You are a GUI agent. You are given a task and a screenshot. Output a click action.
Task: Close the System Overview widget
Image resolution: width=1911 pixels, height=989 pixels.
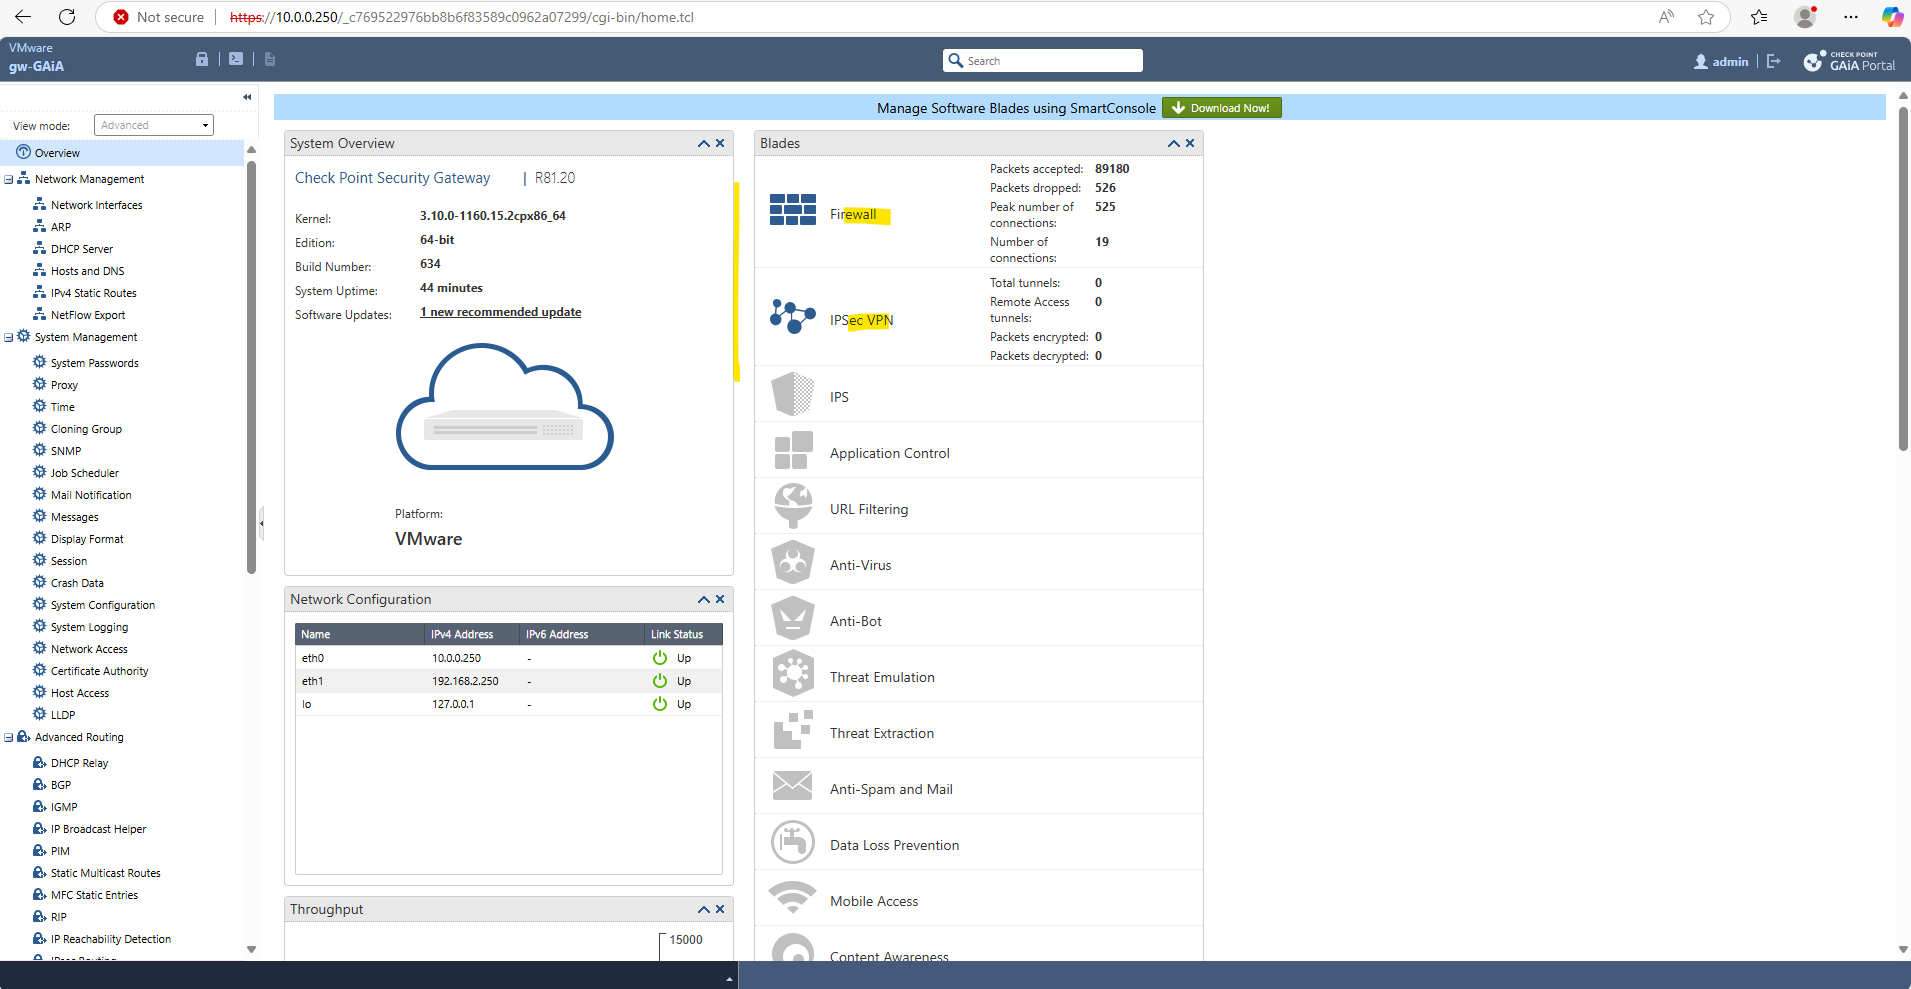click(x=720, y=144)
